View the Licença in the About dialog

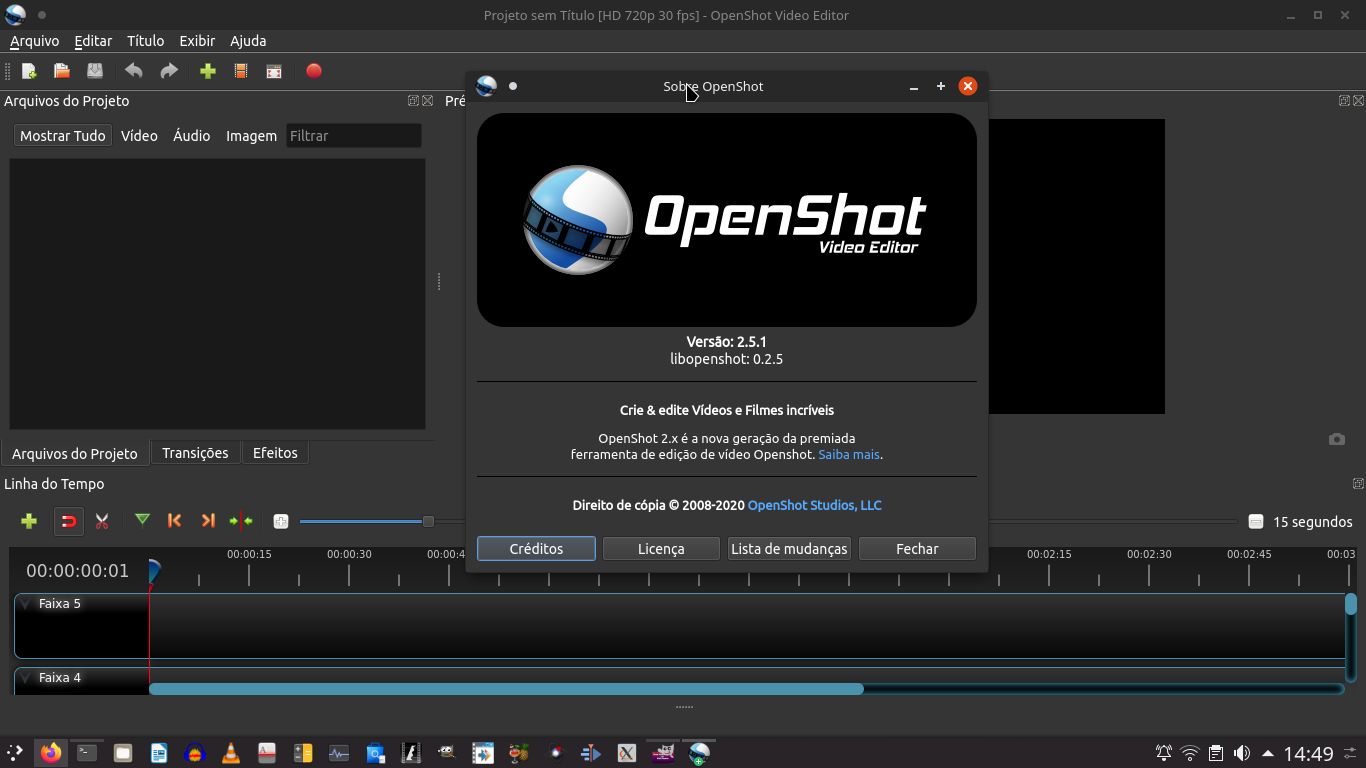point(661,548)
